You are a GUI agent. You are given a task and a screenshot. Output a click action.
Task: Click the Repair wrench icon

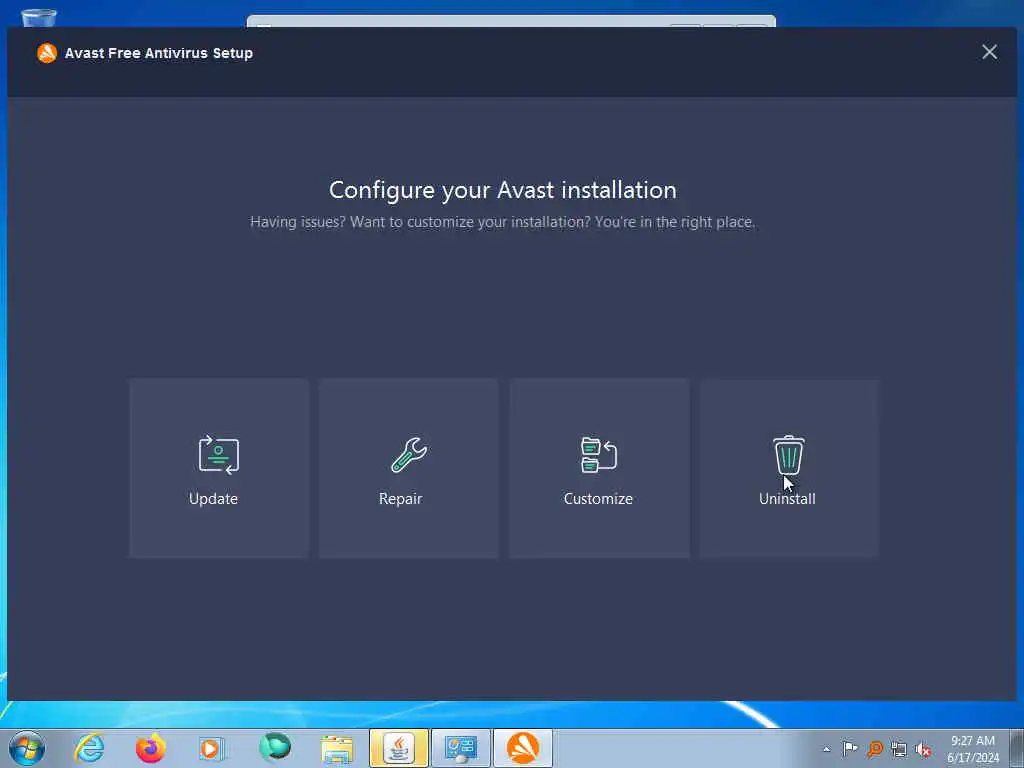tap(409, 455)
